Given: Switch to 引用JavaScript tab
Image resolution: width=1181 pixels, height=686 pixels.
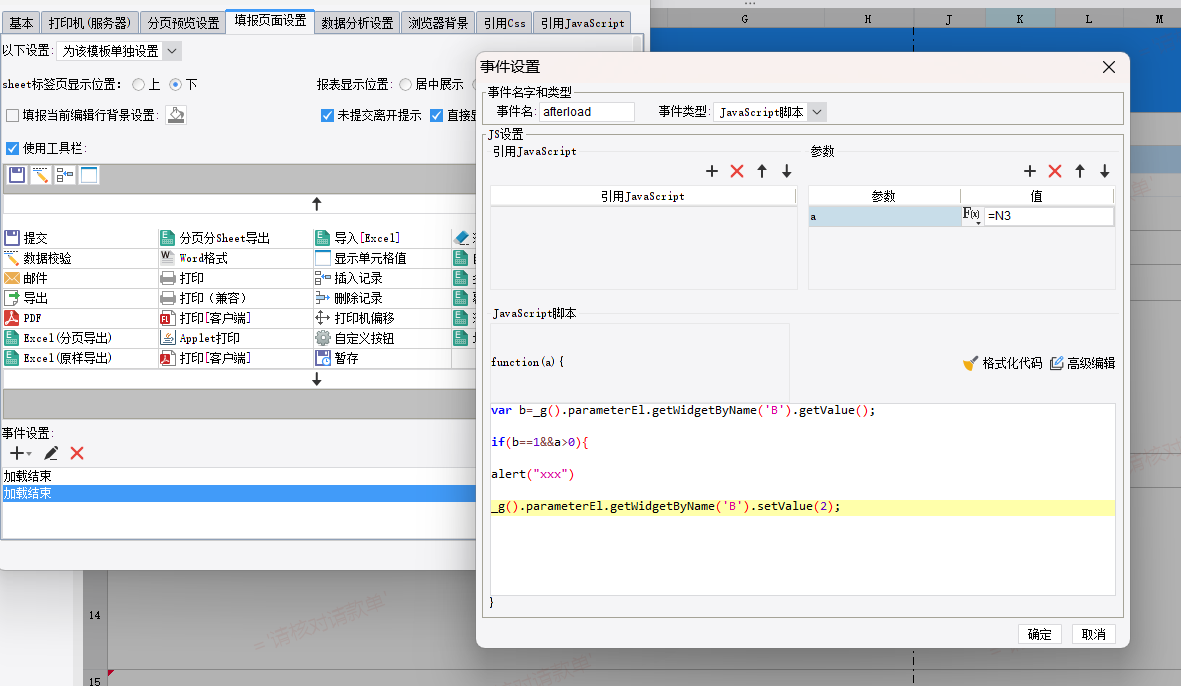Looking at the screenshot, I should [582, 23].
